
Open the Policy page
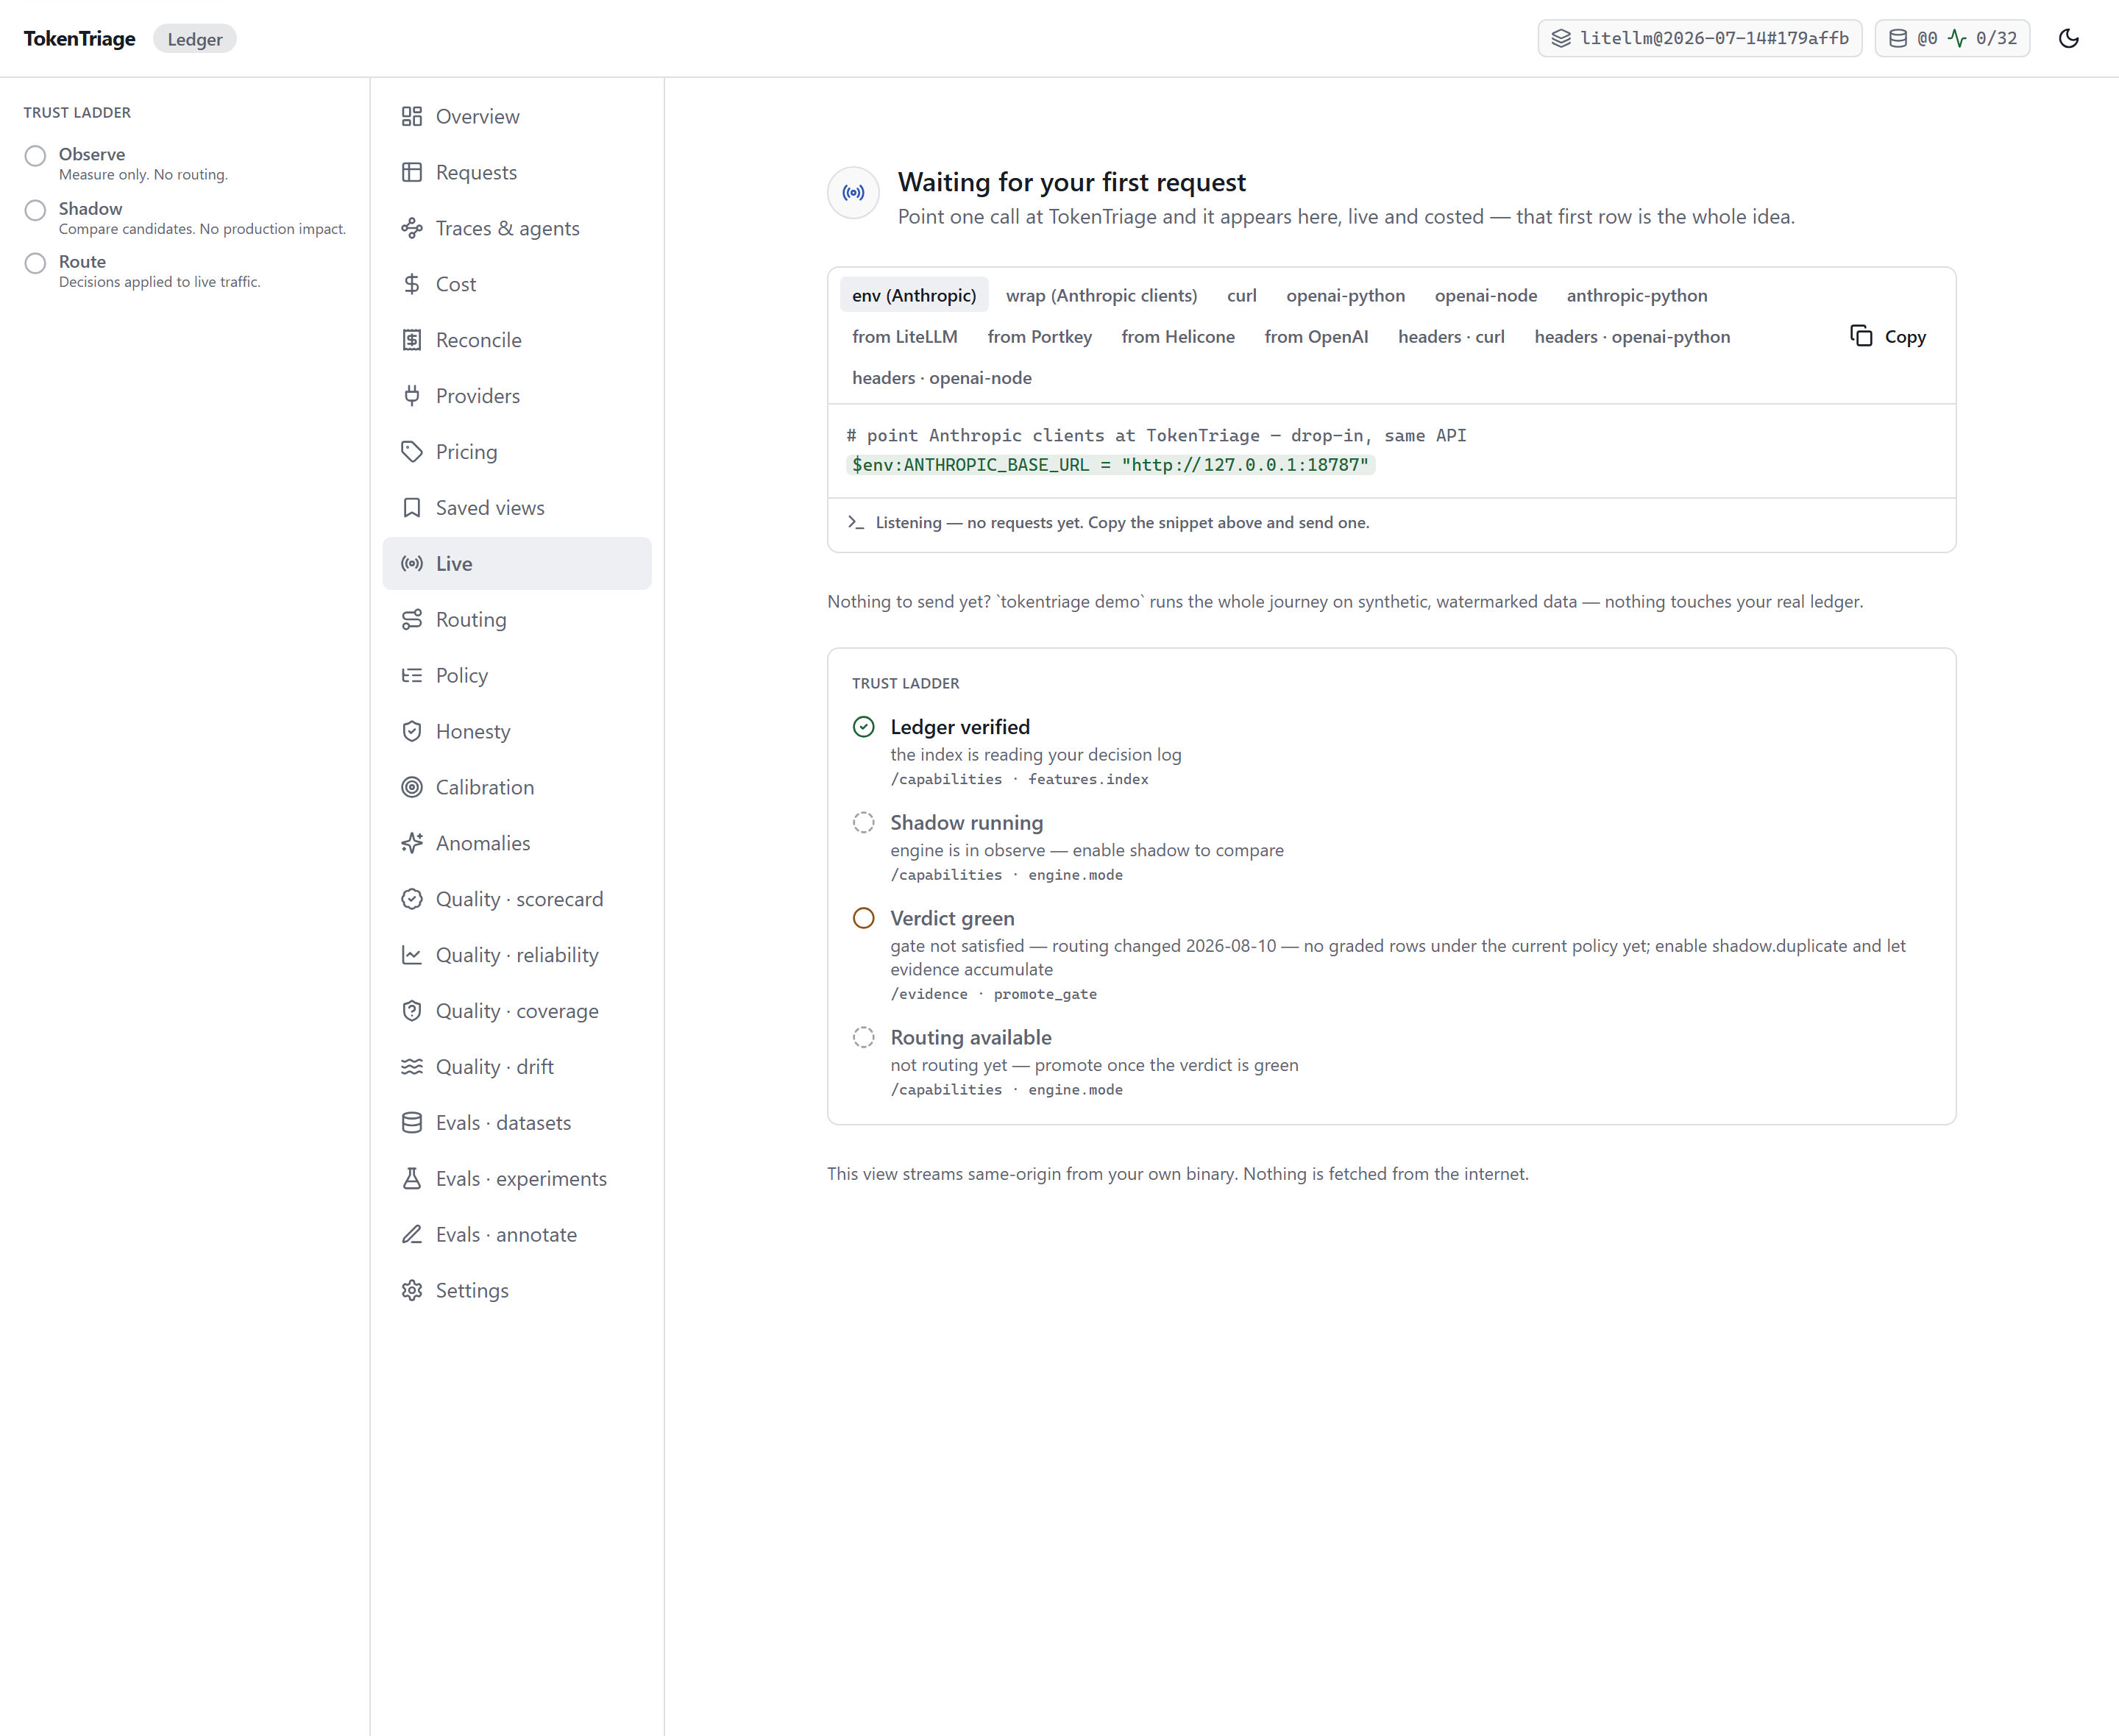(x=517, y=675)
